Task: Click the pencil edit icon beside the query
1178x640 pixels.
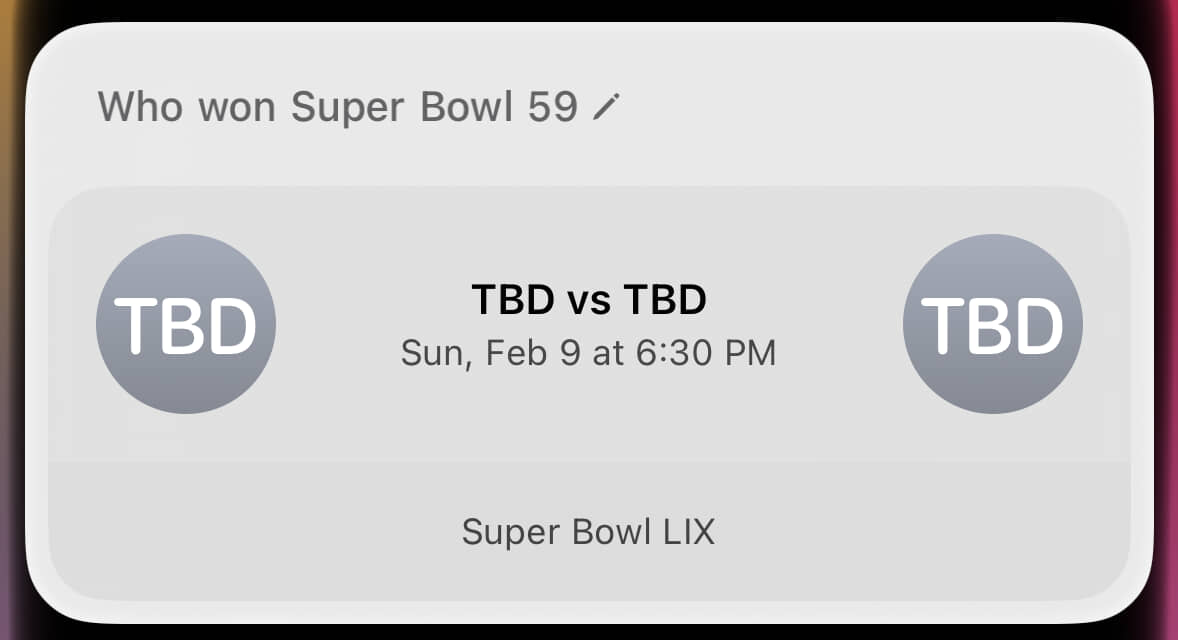Action: click(606, 106)
